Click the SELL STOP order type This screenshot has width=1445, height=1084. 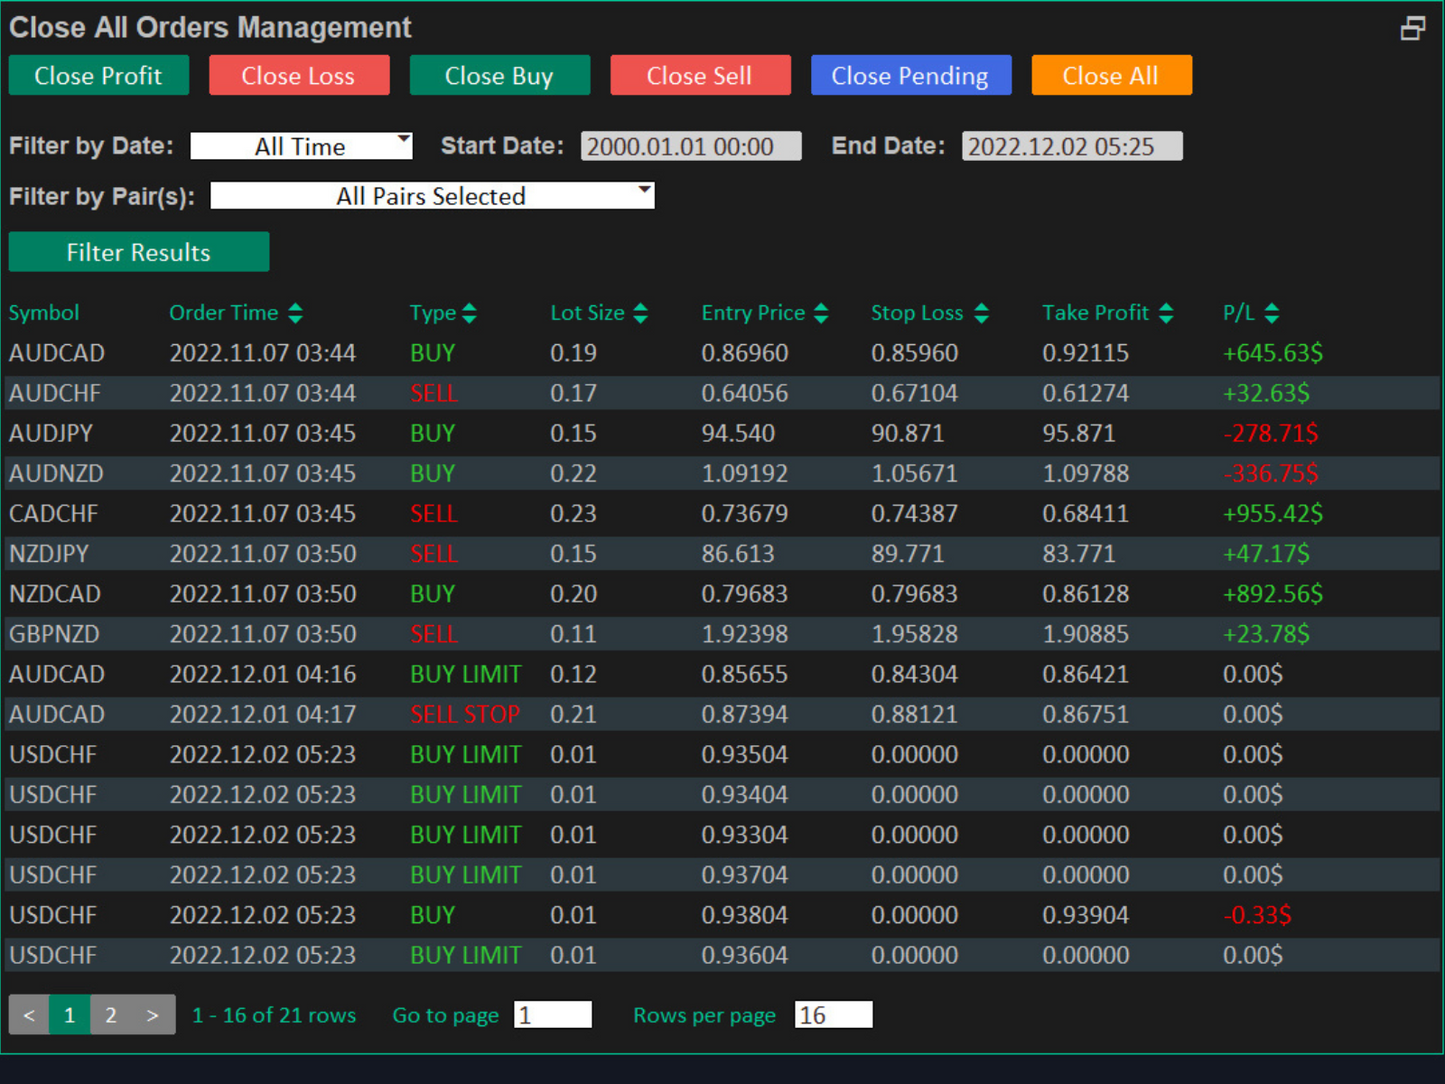pos(465,714)
